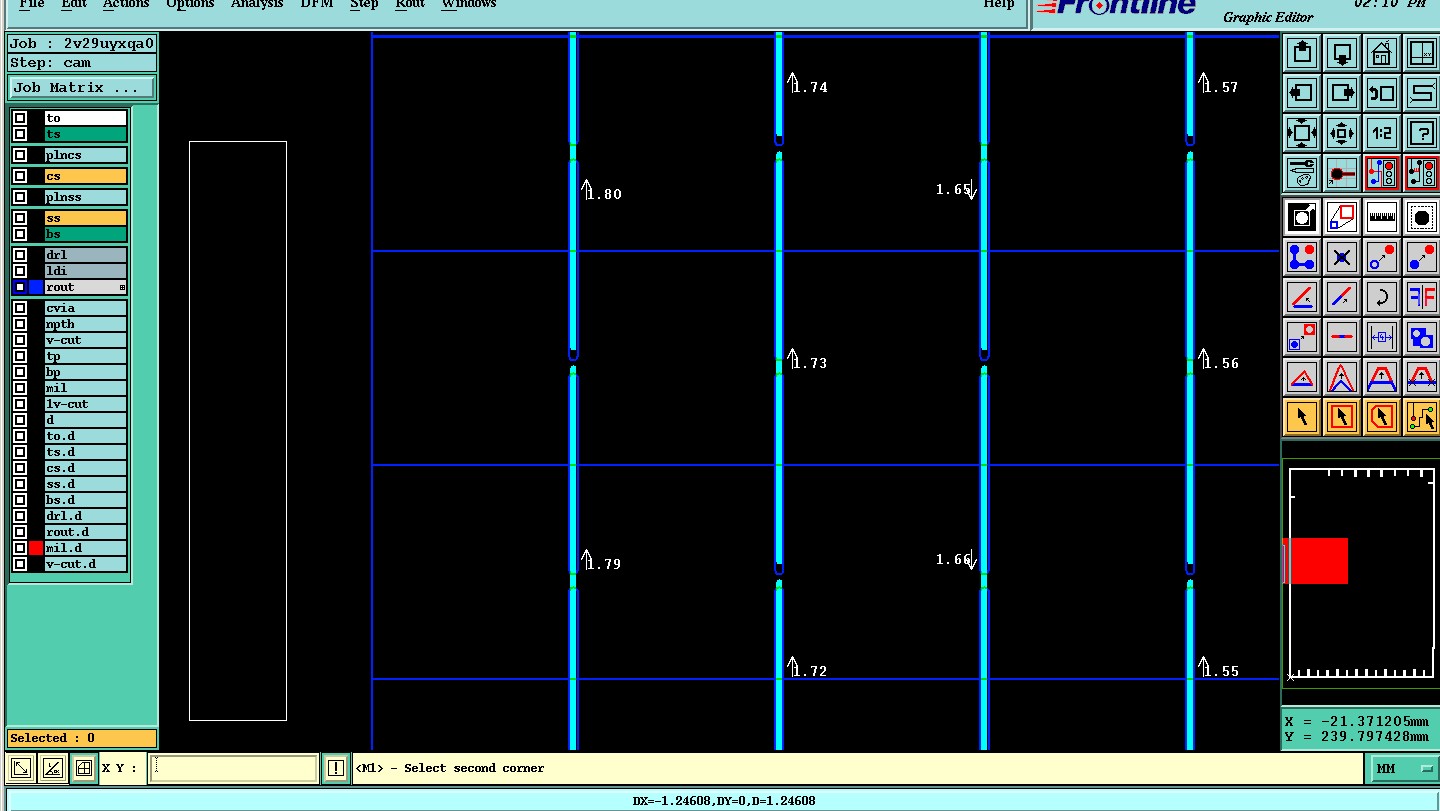Open the Analysis menu
The image size is (1440, 811).
pyautogui.click(x=257, y=4)
